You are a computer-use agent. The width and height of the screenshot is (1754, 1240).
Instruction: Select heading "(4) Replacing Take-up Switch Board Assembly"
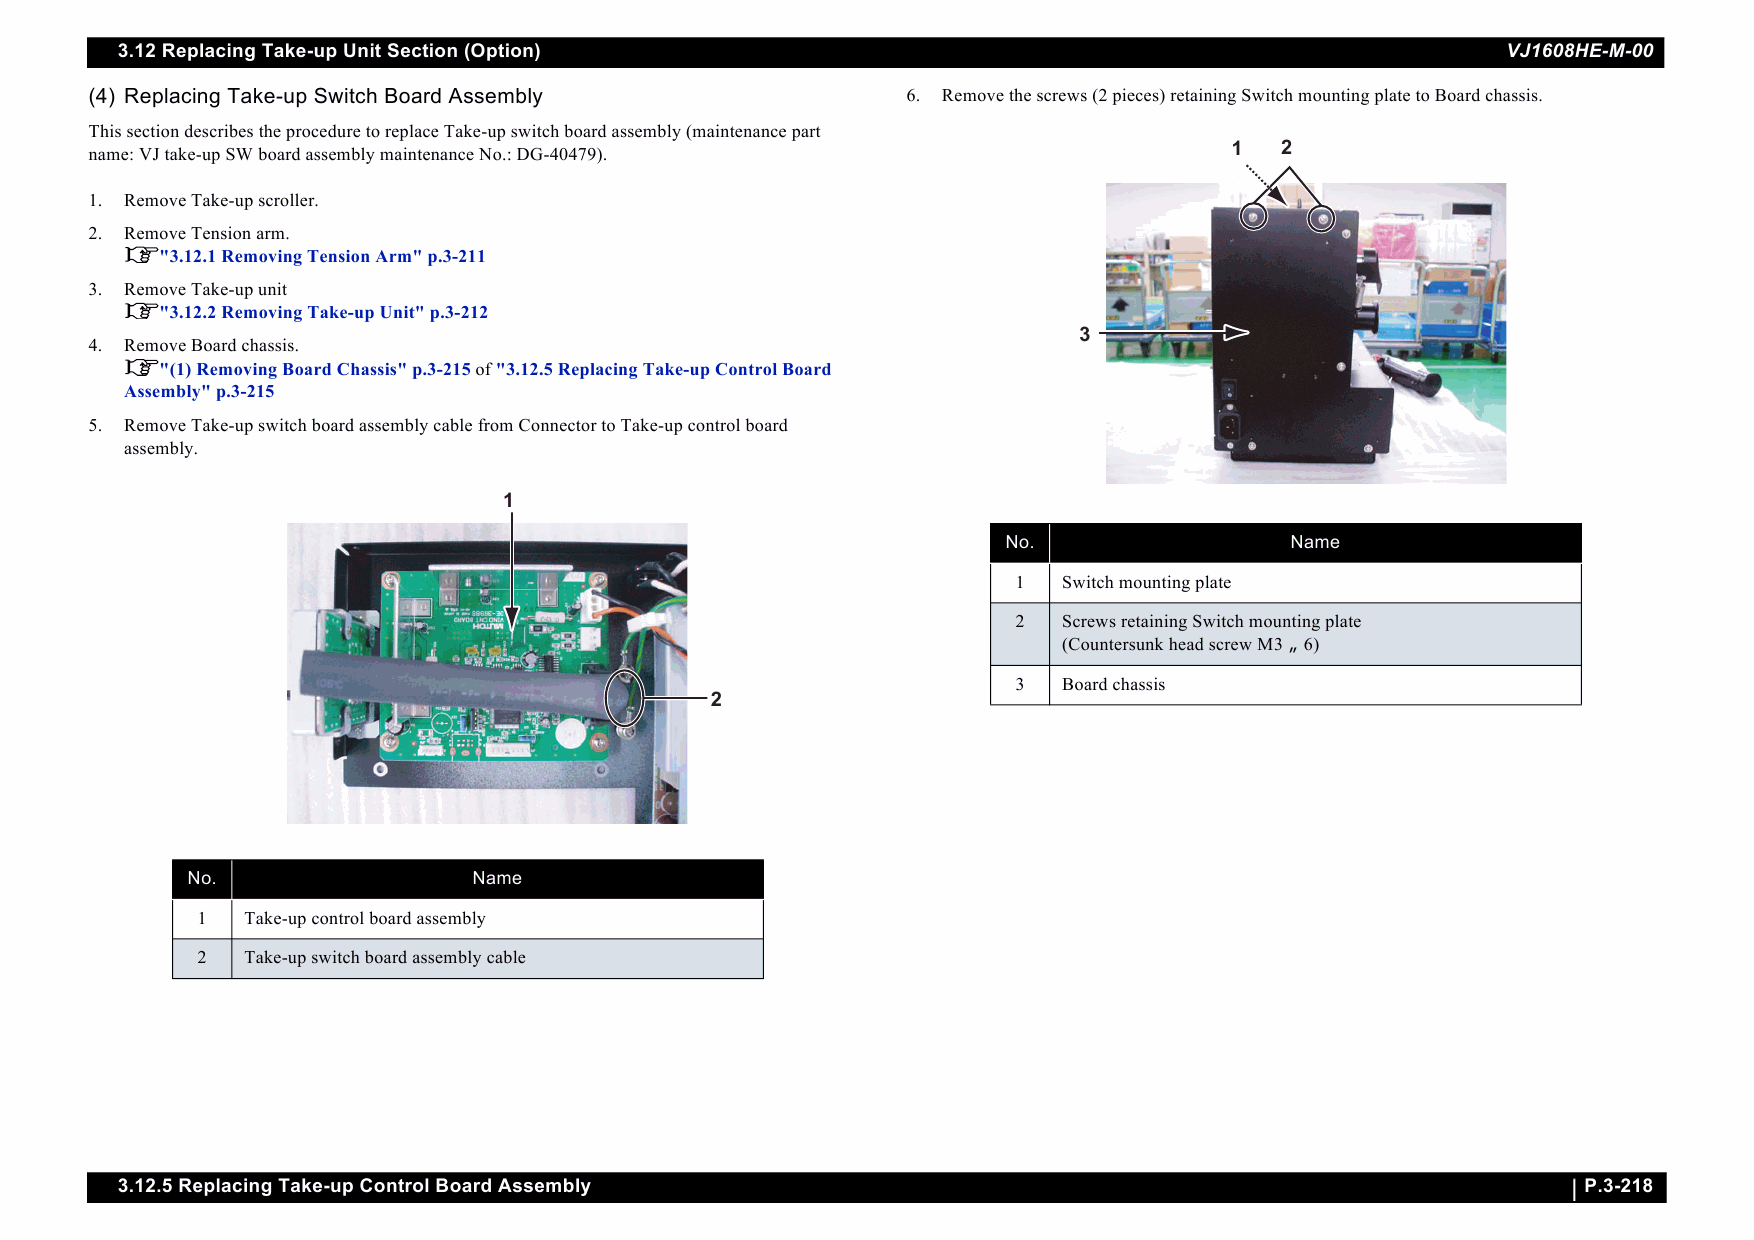(315, 96)
